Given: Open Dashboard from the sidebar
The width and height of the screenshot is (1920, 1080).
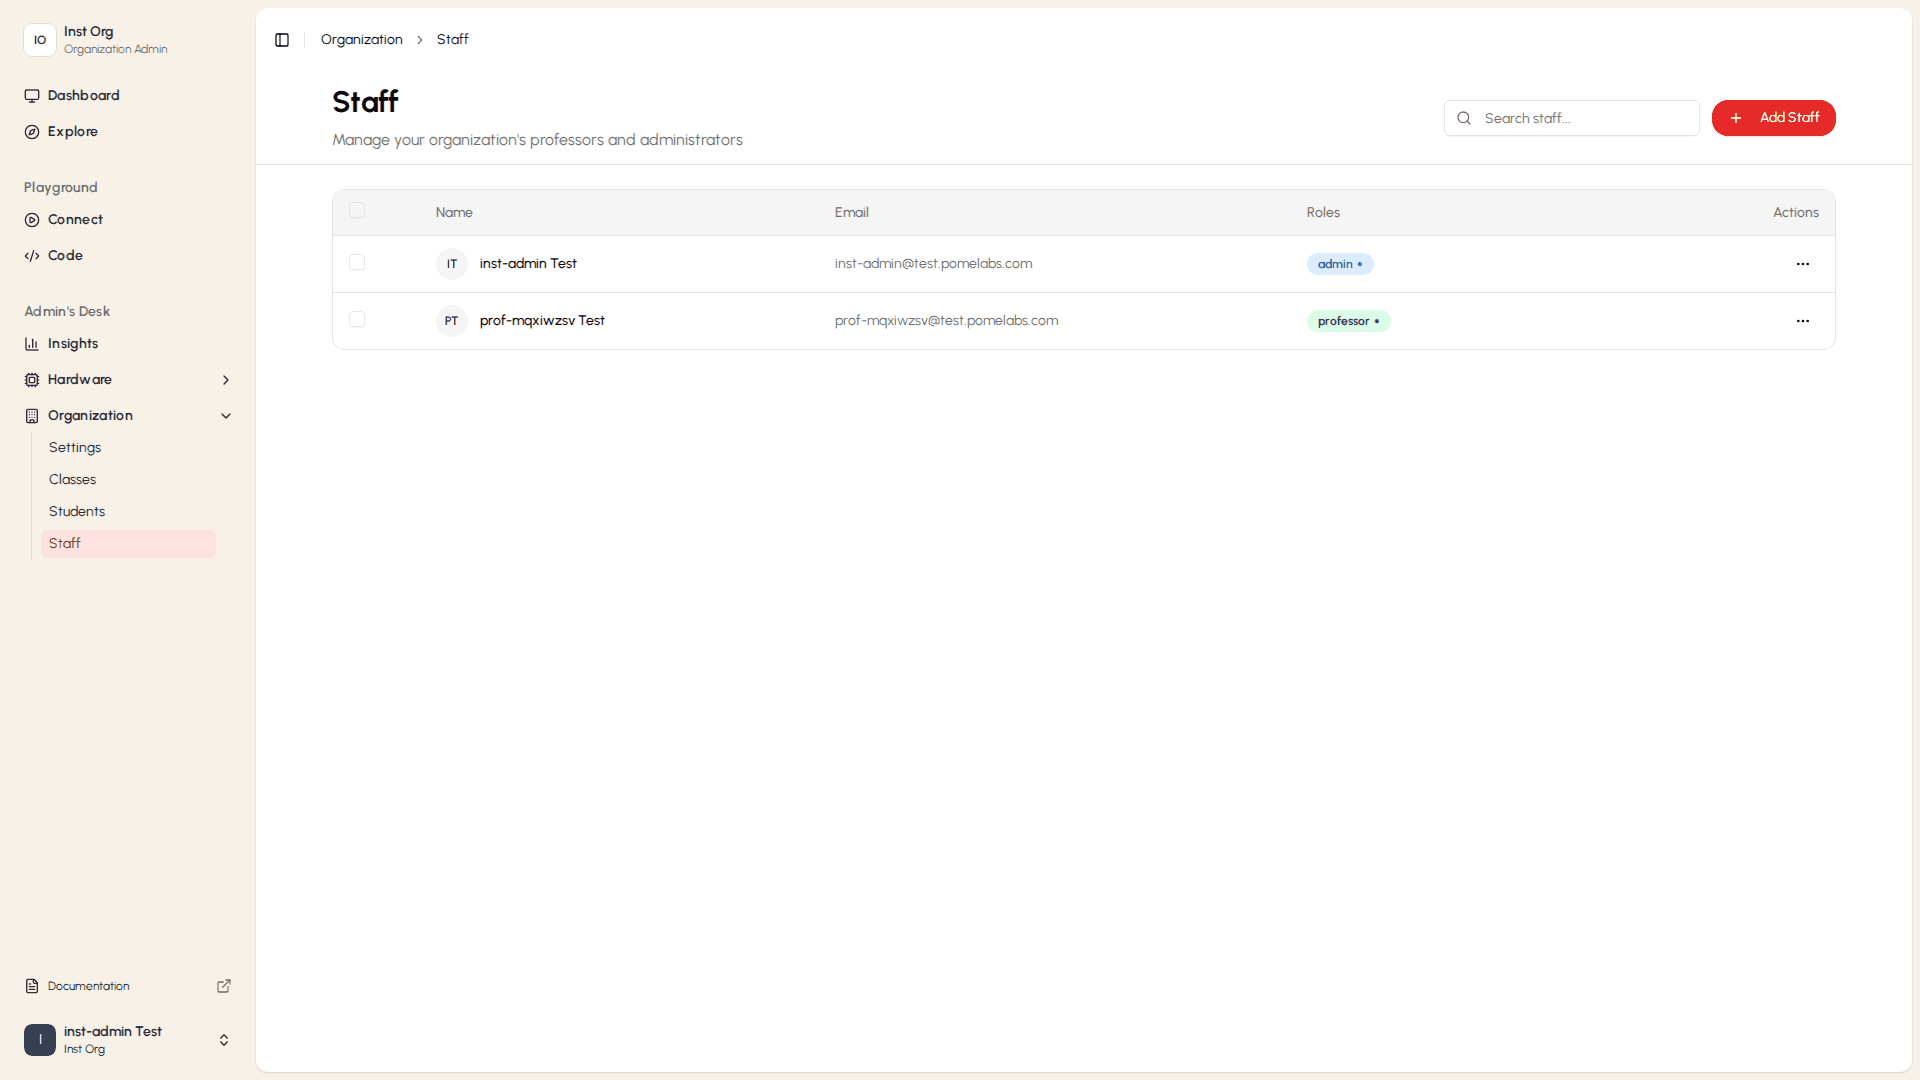Looking at the screenshot, I should [128, 96].
